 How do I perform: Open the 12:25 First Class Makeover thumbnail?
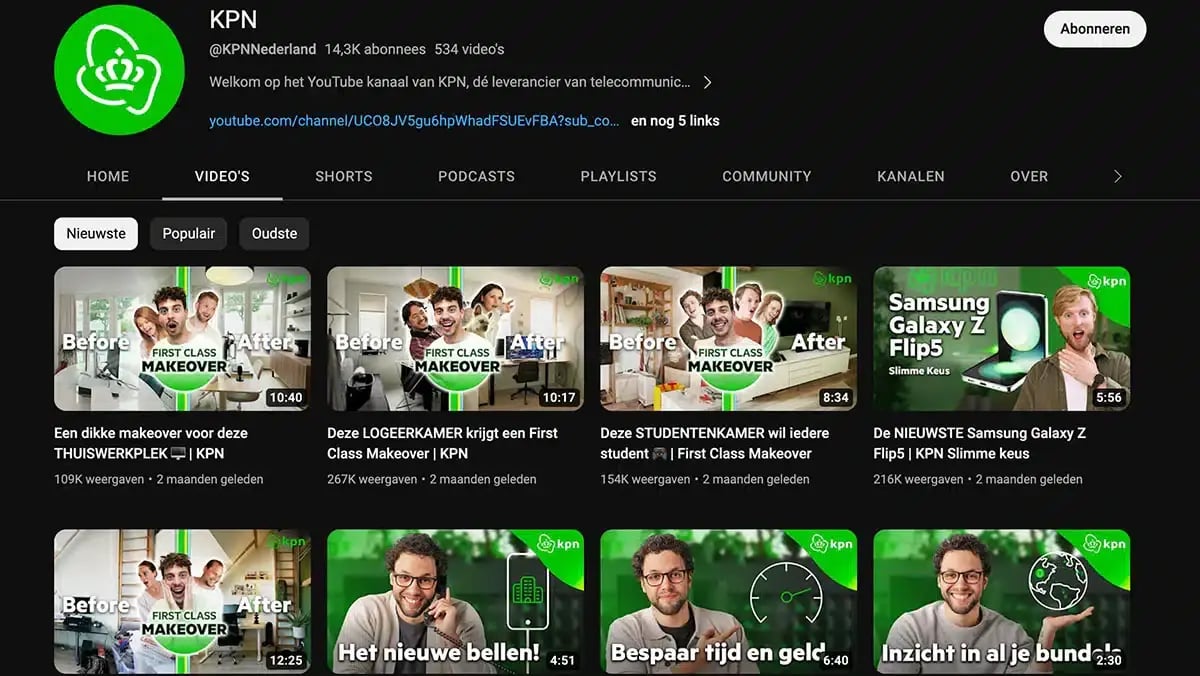pyautogui.click(x=182, y=602)
